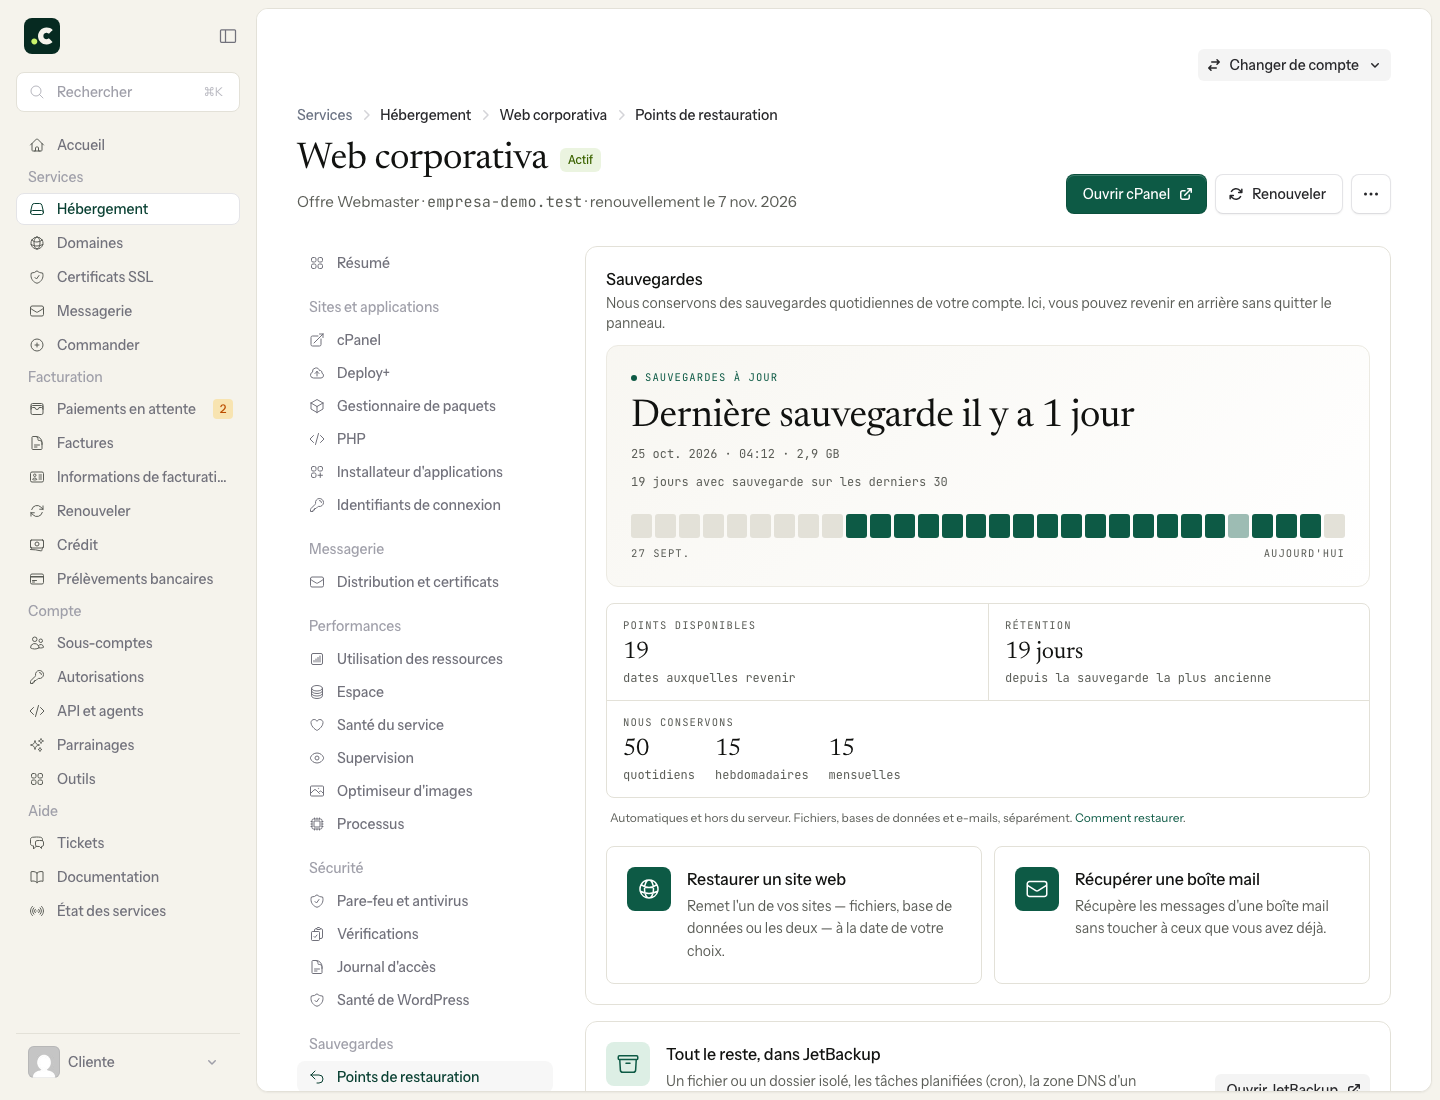Image resolution: width=1440 pixels, height=1100 pixels.
Task: Click the app logo icon
Action: click(x=42, y=36)
